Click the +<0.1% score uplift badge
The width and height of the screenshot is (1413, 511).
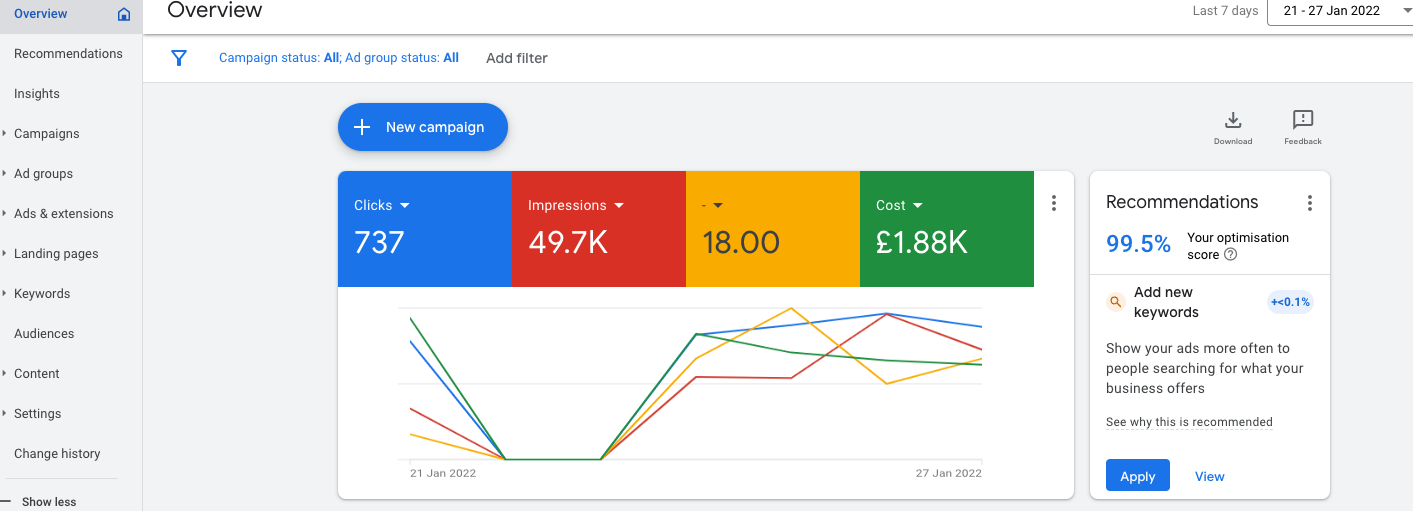1289,302
